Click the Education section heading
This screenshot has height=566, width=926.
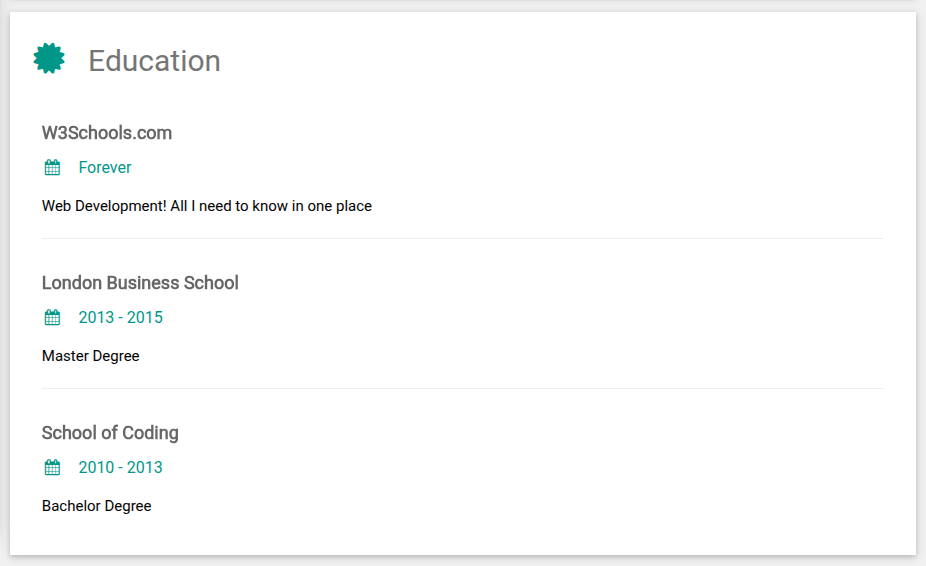(154, 61)
